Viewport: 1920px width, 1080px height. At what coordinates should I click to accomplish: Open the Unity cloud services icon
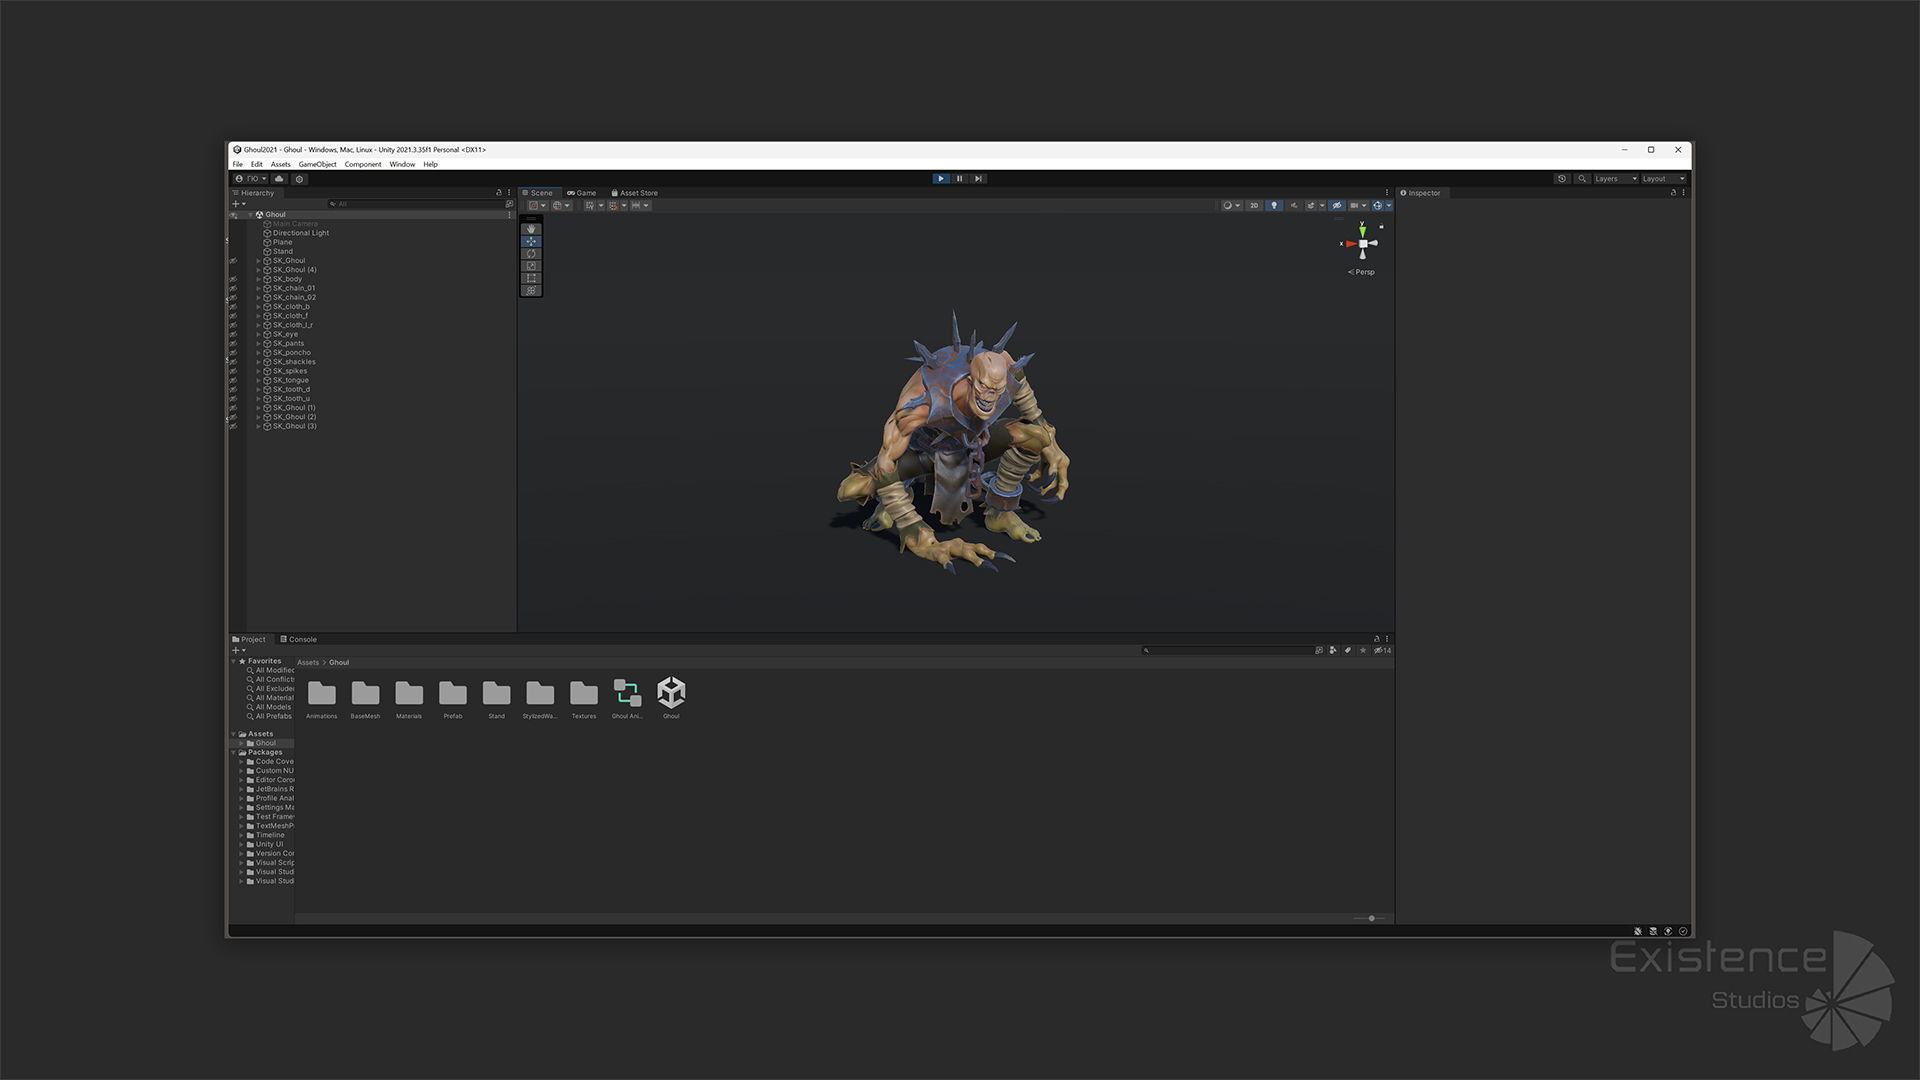tap(279, 179)
